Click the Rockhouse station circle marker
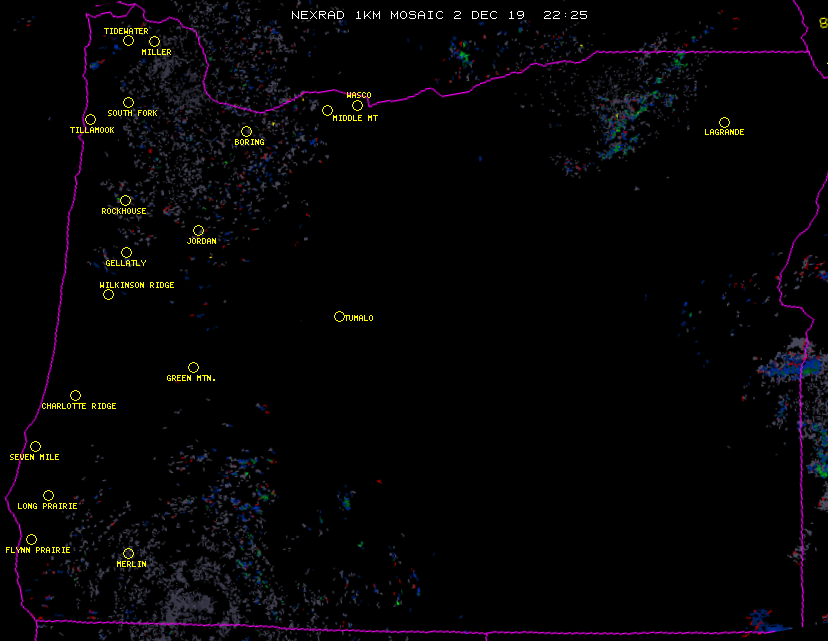The width and height of the screenshot is (828, 641). click(125, 201)
